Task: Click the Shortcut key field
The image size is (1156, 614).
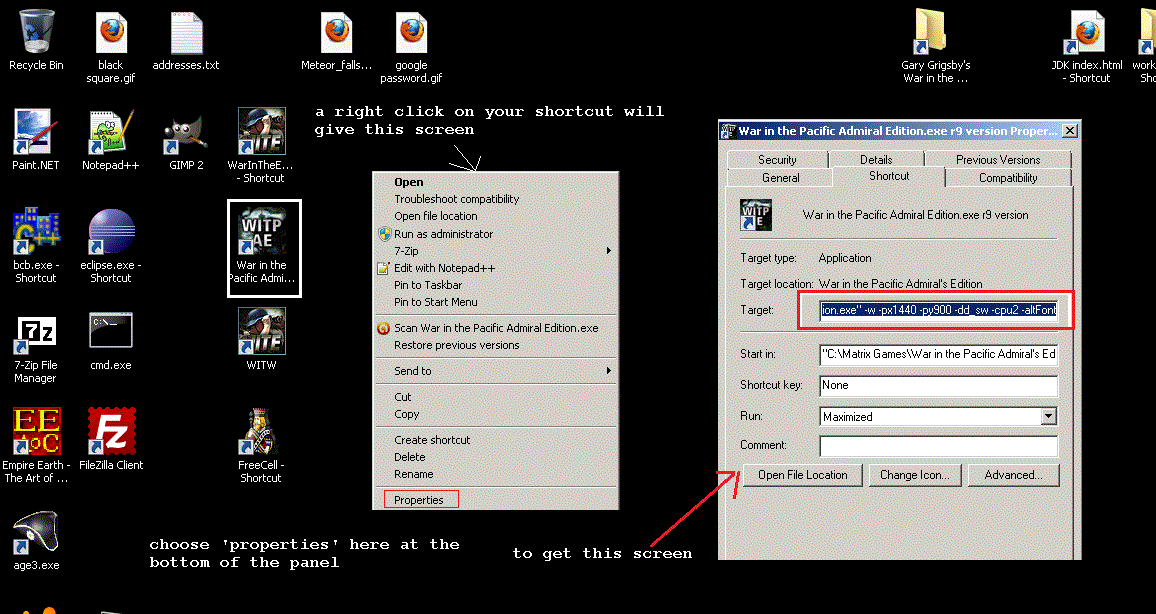Action: tap(939, 386)
